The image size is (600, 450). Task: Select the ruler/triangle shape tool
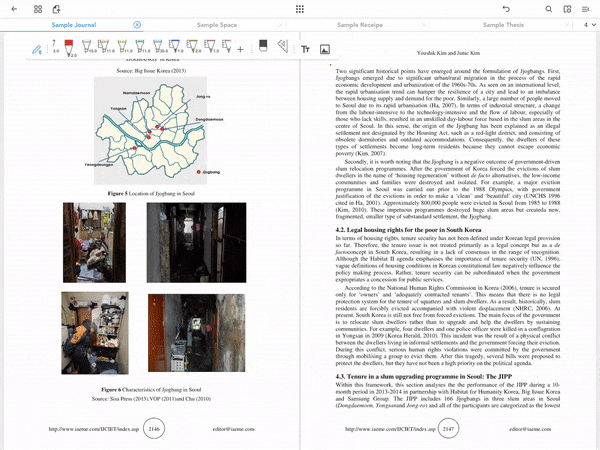click(283, 46)
